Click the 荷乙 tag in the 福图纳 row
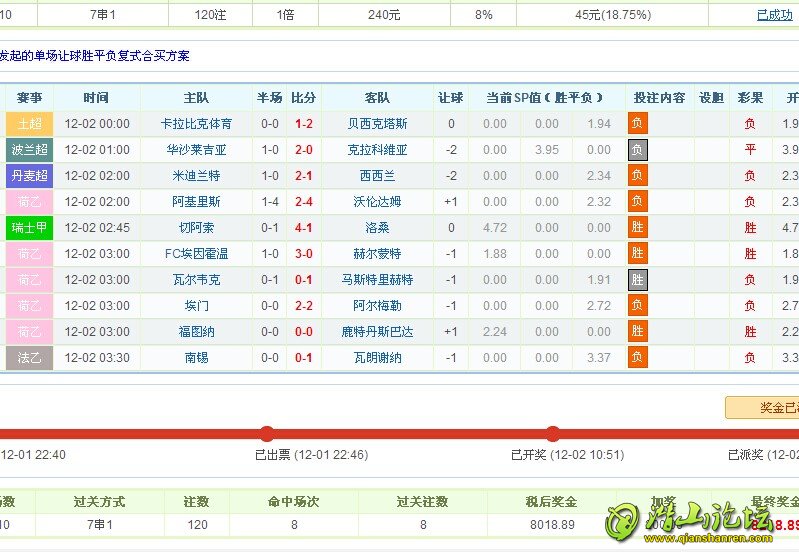 [x=29, y=332]
